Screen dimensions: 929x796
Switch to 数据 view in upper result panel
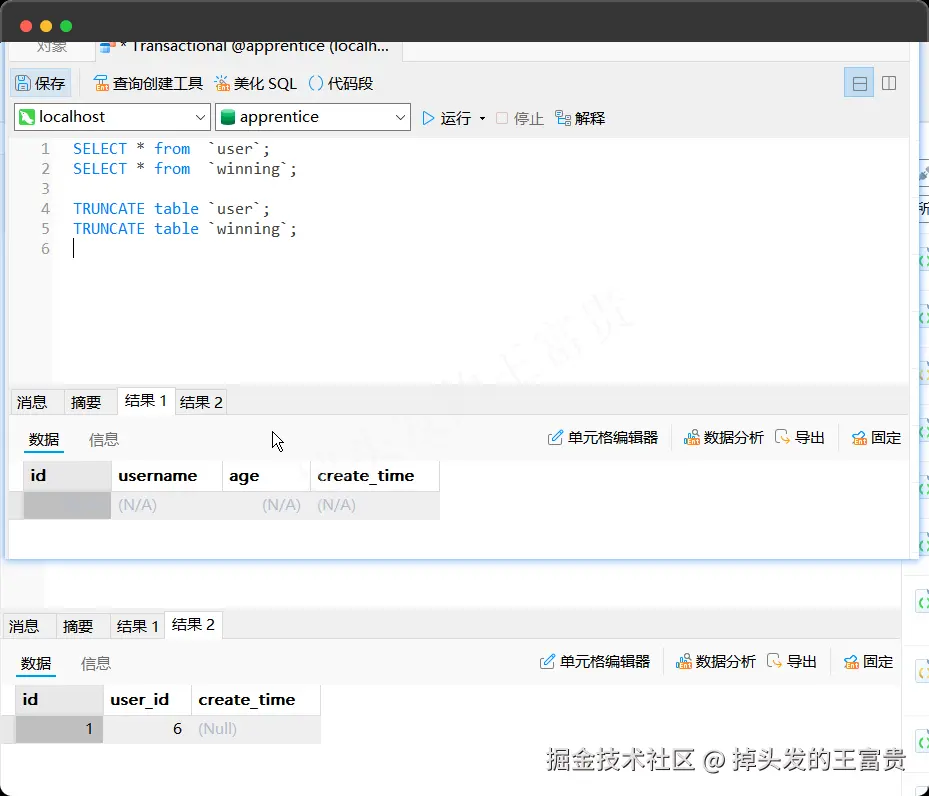[x=44, y=439]
